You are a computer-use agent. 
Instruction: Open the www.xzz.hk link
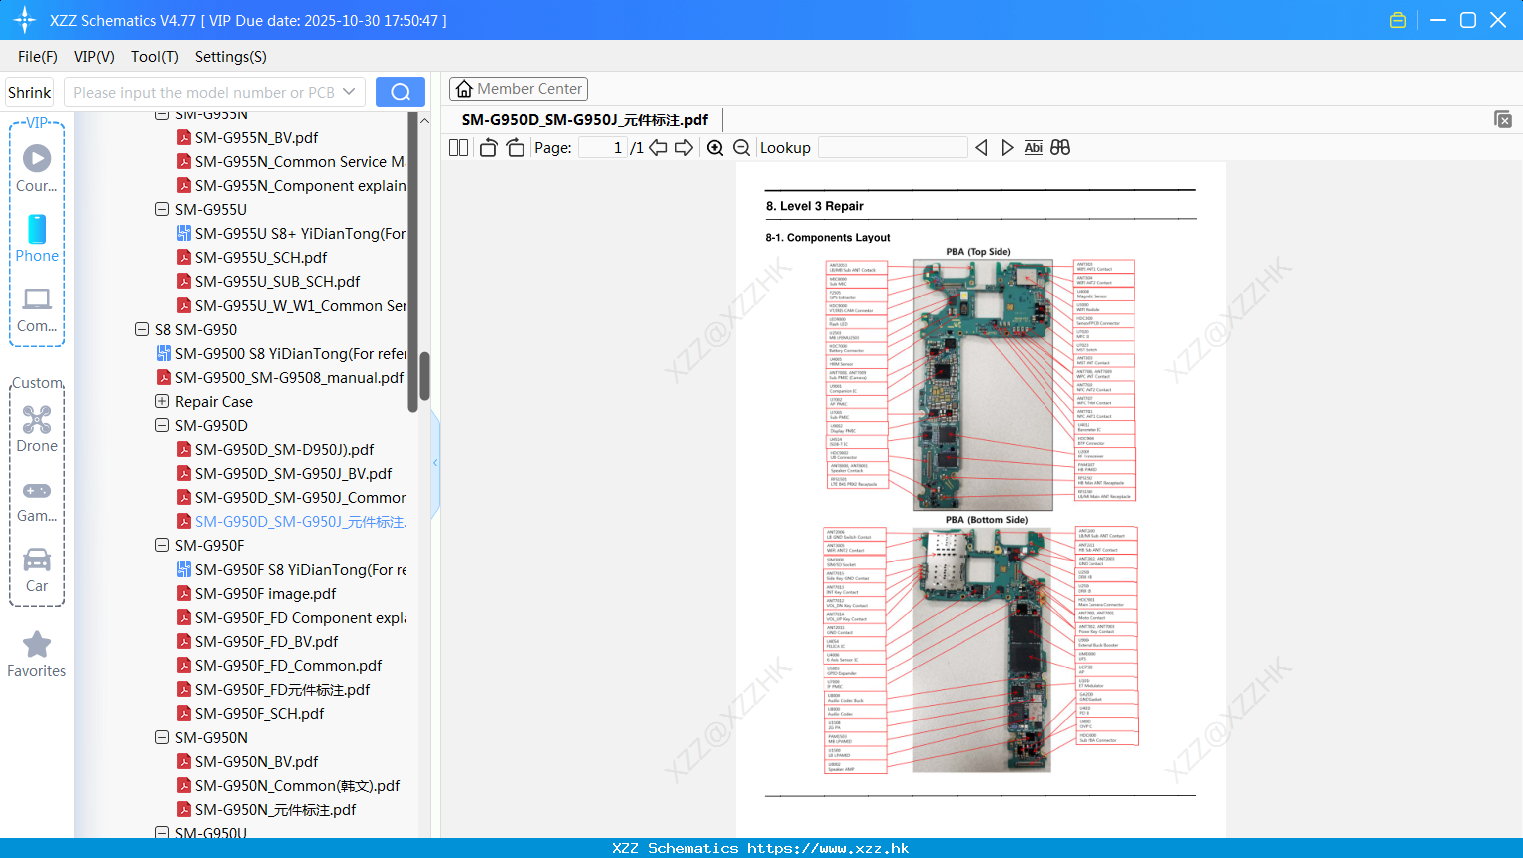pos(828,848)
